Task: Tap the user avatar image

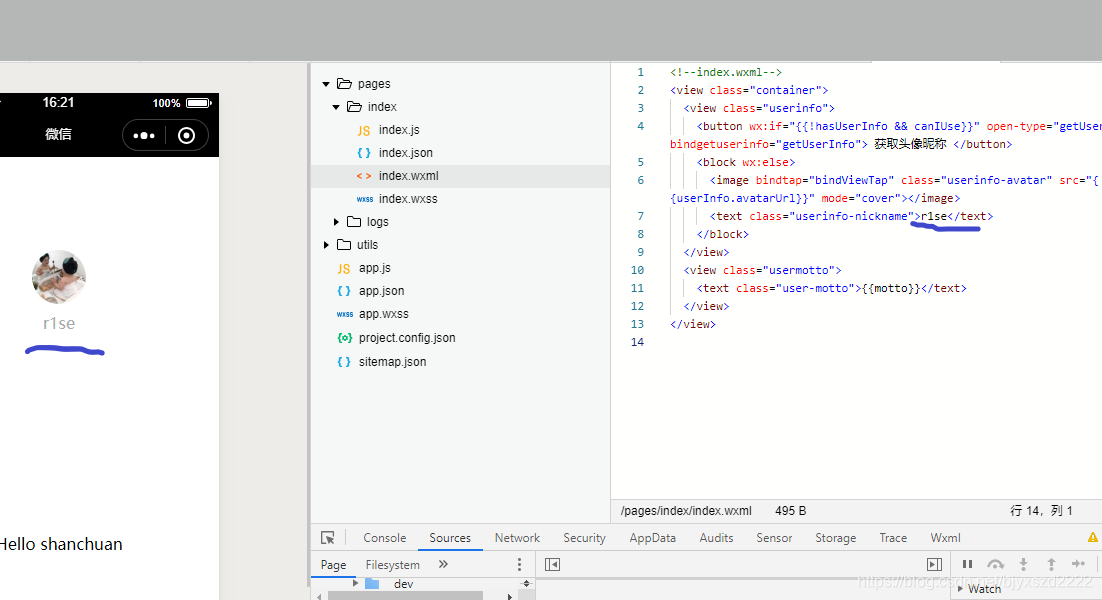Action: (59, 277)
